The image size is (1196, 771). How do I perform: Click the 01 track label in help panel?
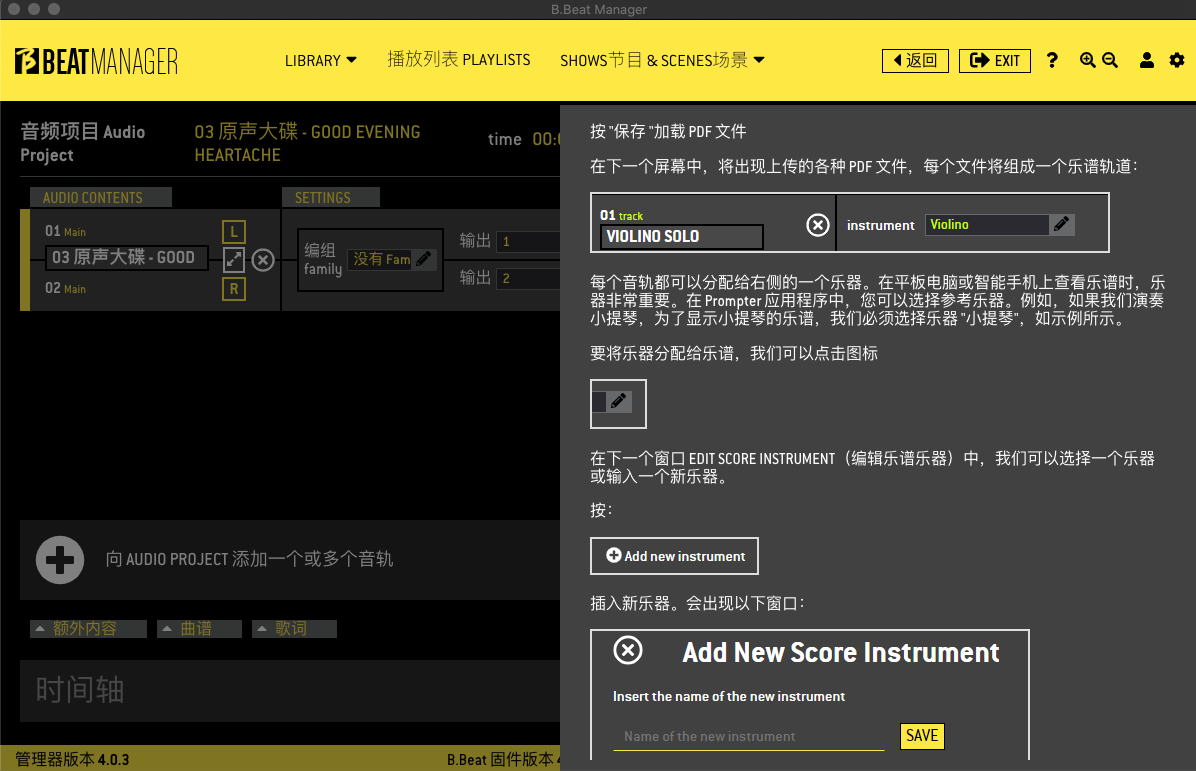pyautogui.click(x=621, y=216)
